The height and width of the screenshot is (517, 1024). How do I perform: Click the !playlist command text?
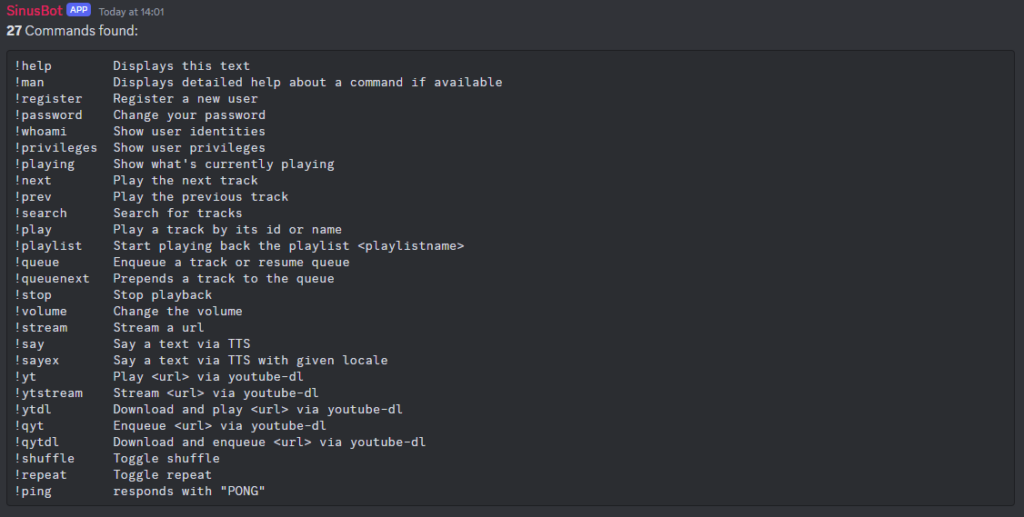[48, 246]
